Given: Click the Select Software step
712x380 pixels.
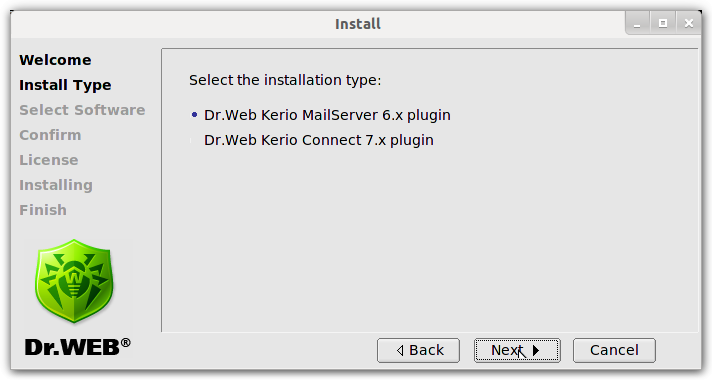Looking at the screenshot, I should click(82, 110).
